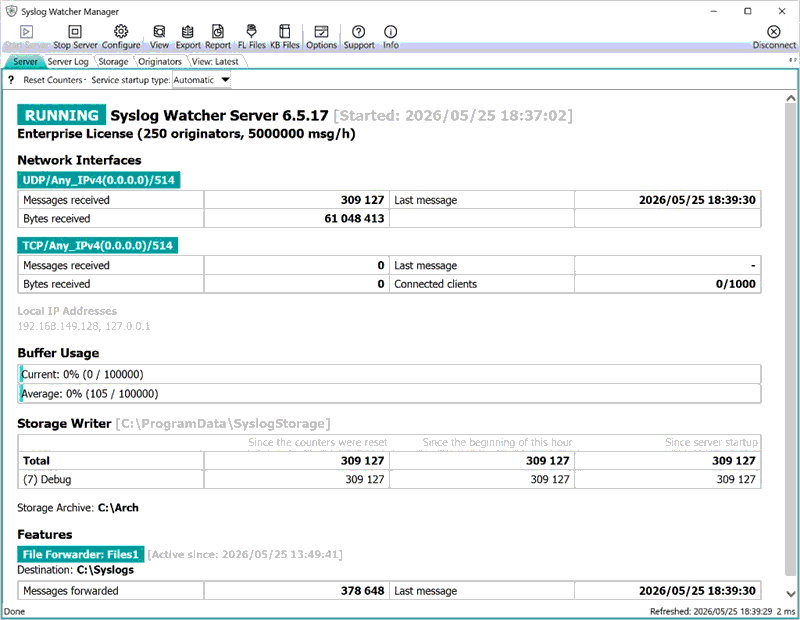
Task: Click the View toolbar icon
Action: 159,32
